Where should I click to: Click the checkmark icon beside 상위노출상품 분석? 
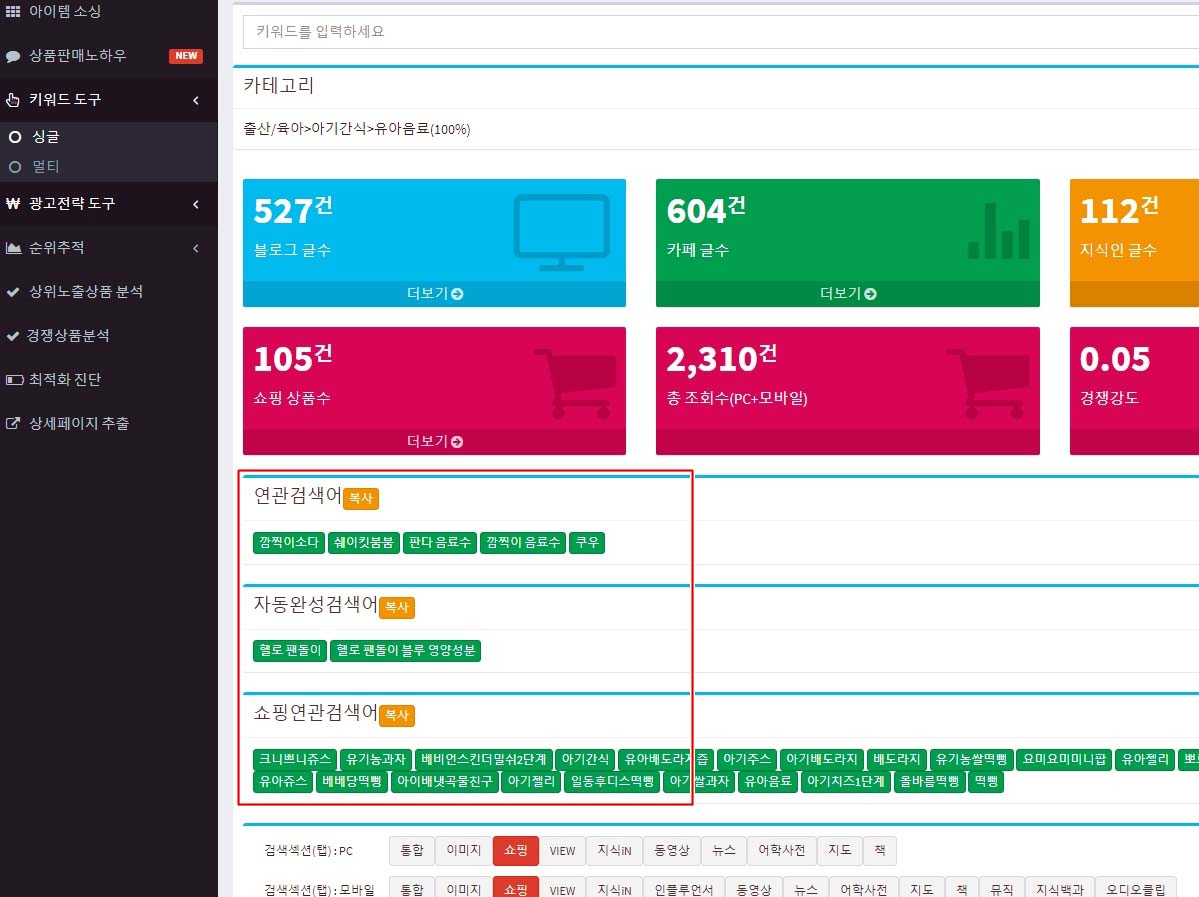[13, 291]
